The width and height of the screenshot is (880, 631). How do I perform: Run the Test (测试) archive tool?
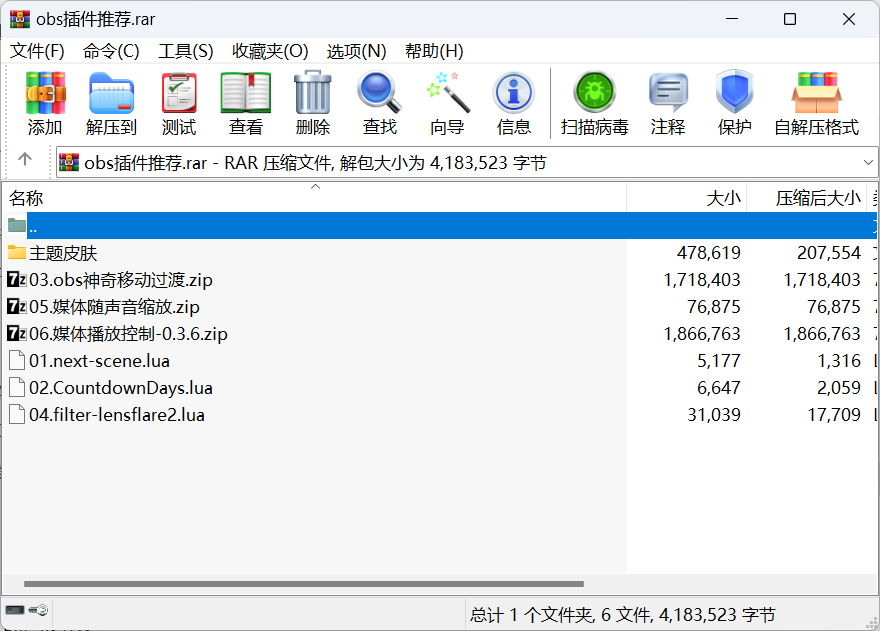coord(179,103)
